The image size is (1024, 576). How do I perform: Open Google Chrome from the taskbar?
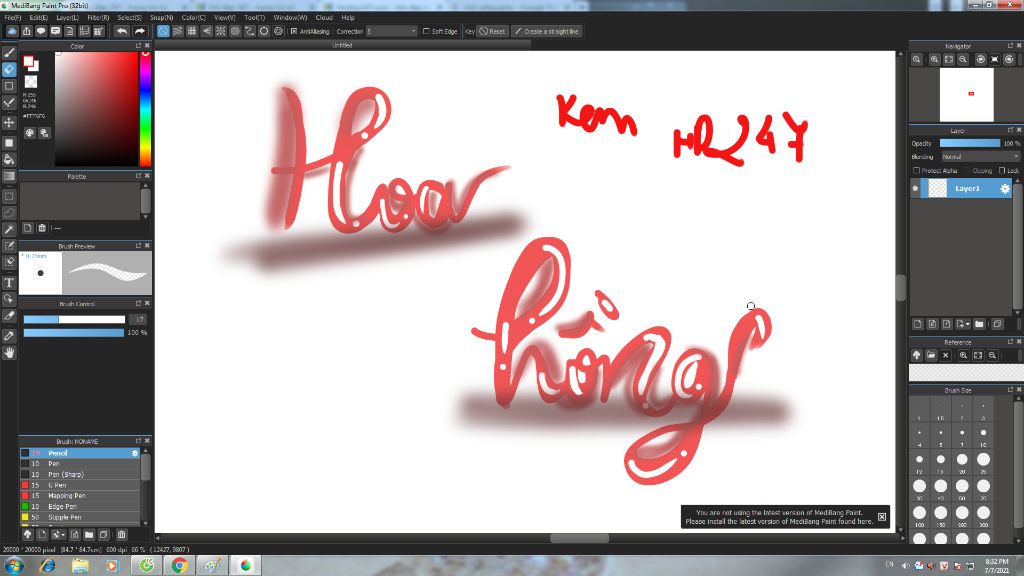click(x=180, y=566)
